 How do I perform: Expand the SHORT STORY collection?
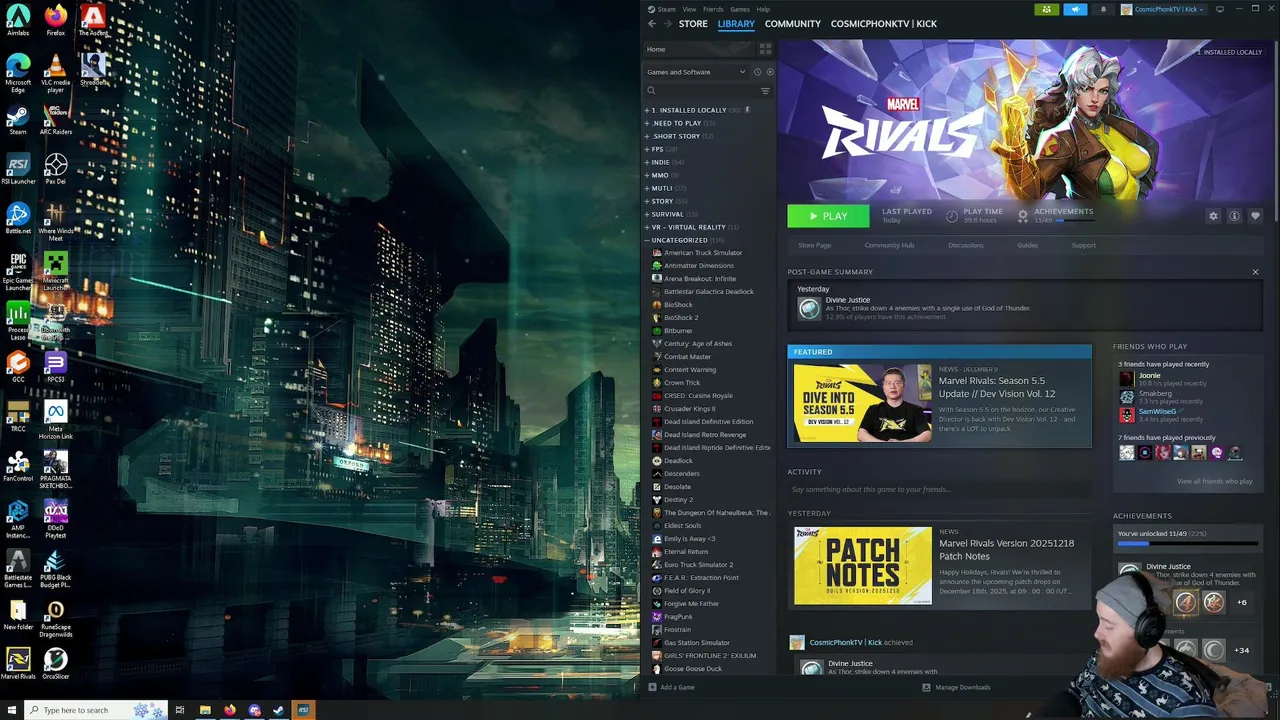[x=679, y=136]
